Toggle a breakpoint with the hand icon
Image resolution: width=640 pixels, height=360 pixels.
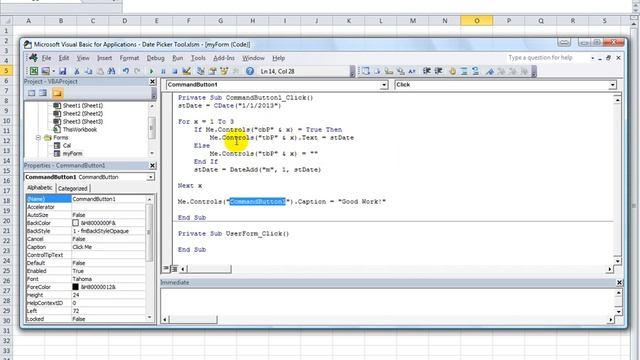452,71
